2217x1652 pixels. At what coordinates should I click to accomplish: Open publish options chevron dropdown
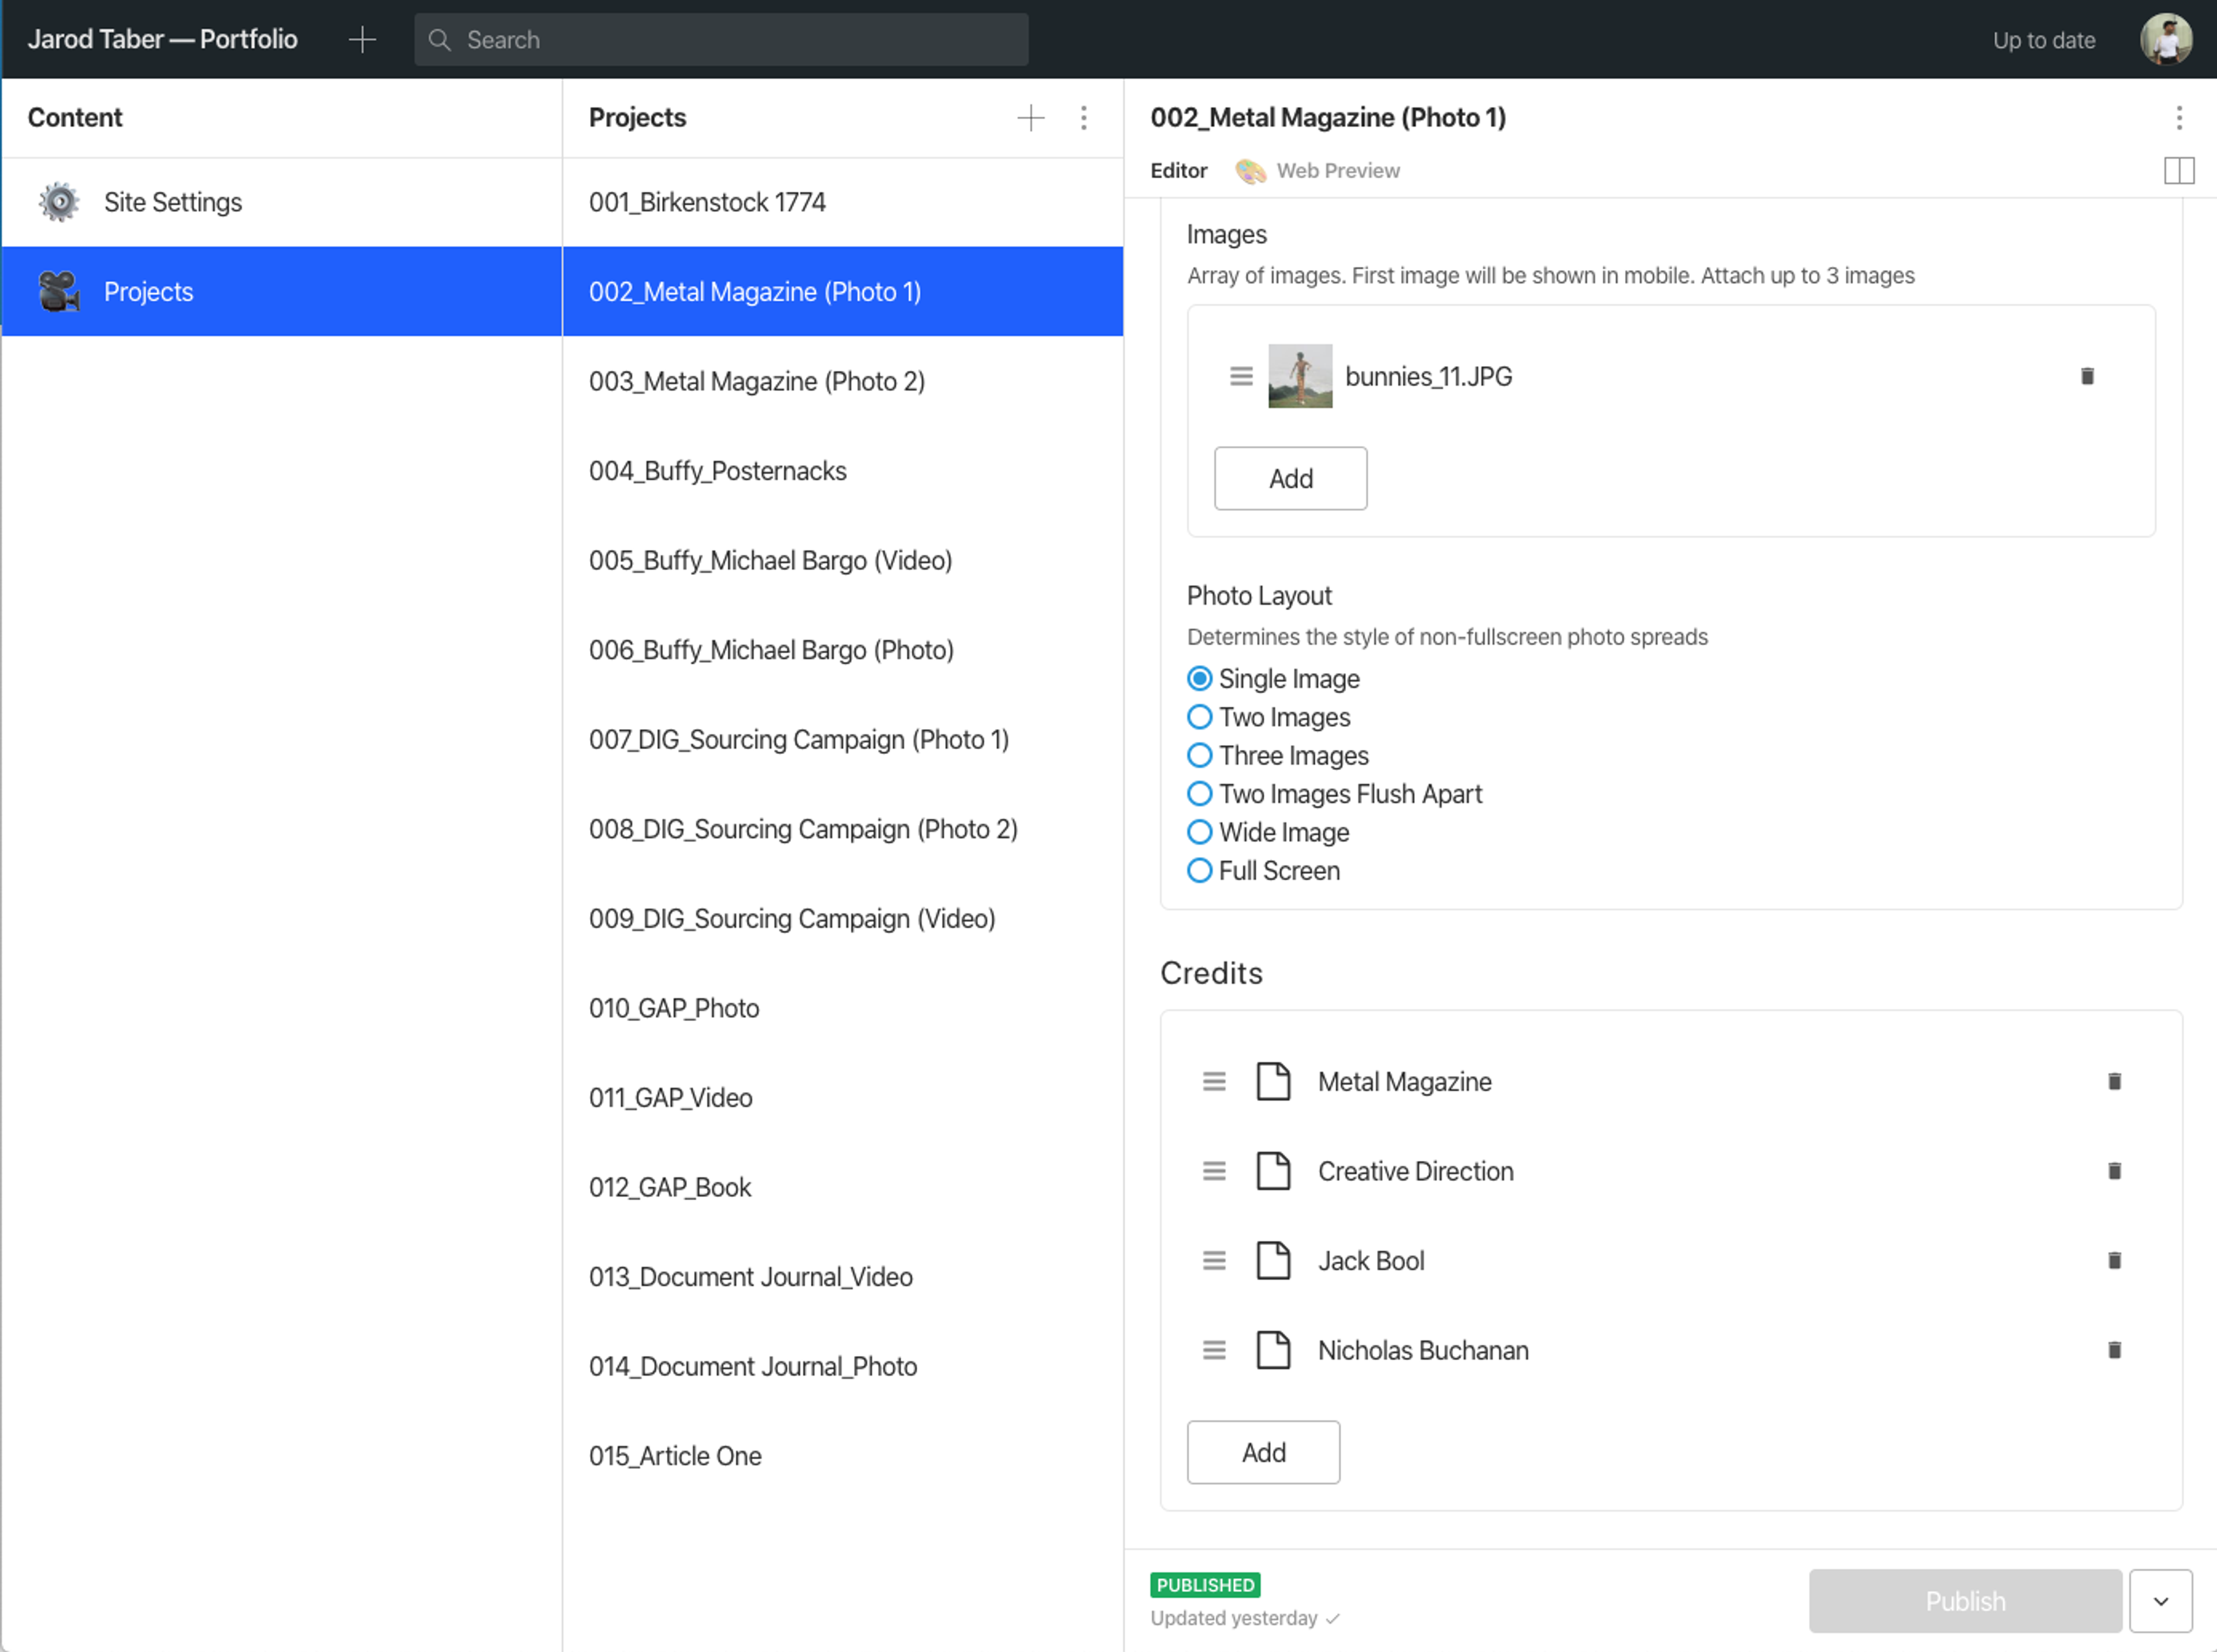[2160, 1600]
